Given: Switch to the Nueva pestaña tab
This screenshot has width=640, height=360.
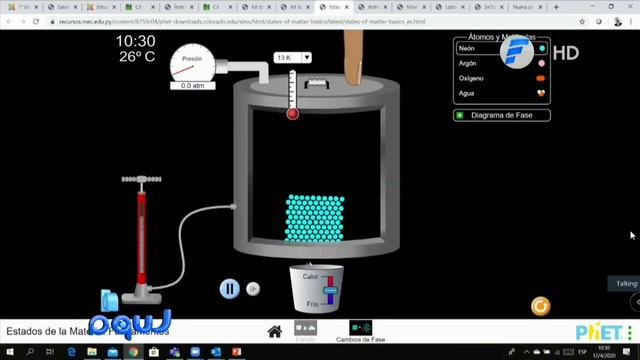Looking at the screenshot, I should click(x=528, y=7).
